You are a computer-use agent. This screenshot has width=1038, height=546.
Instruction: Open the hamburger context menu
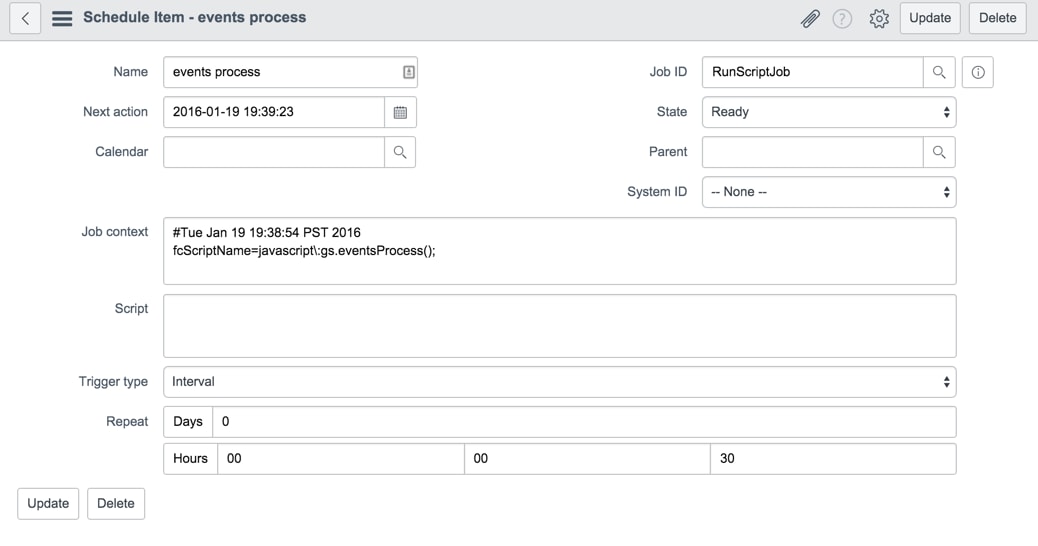point(62,18)
